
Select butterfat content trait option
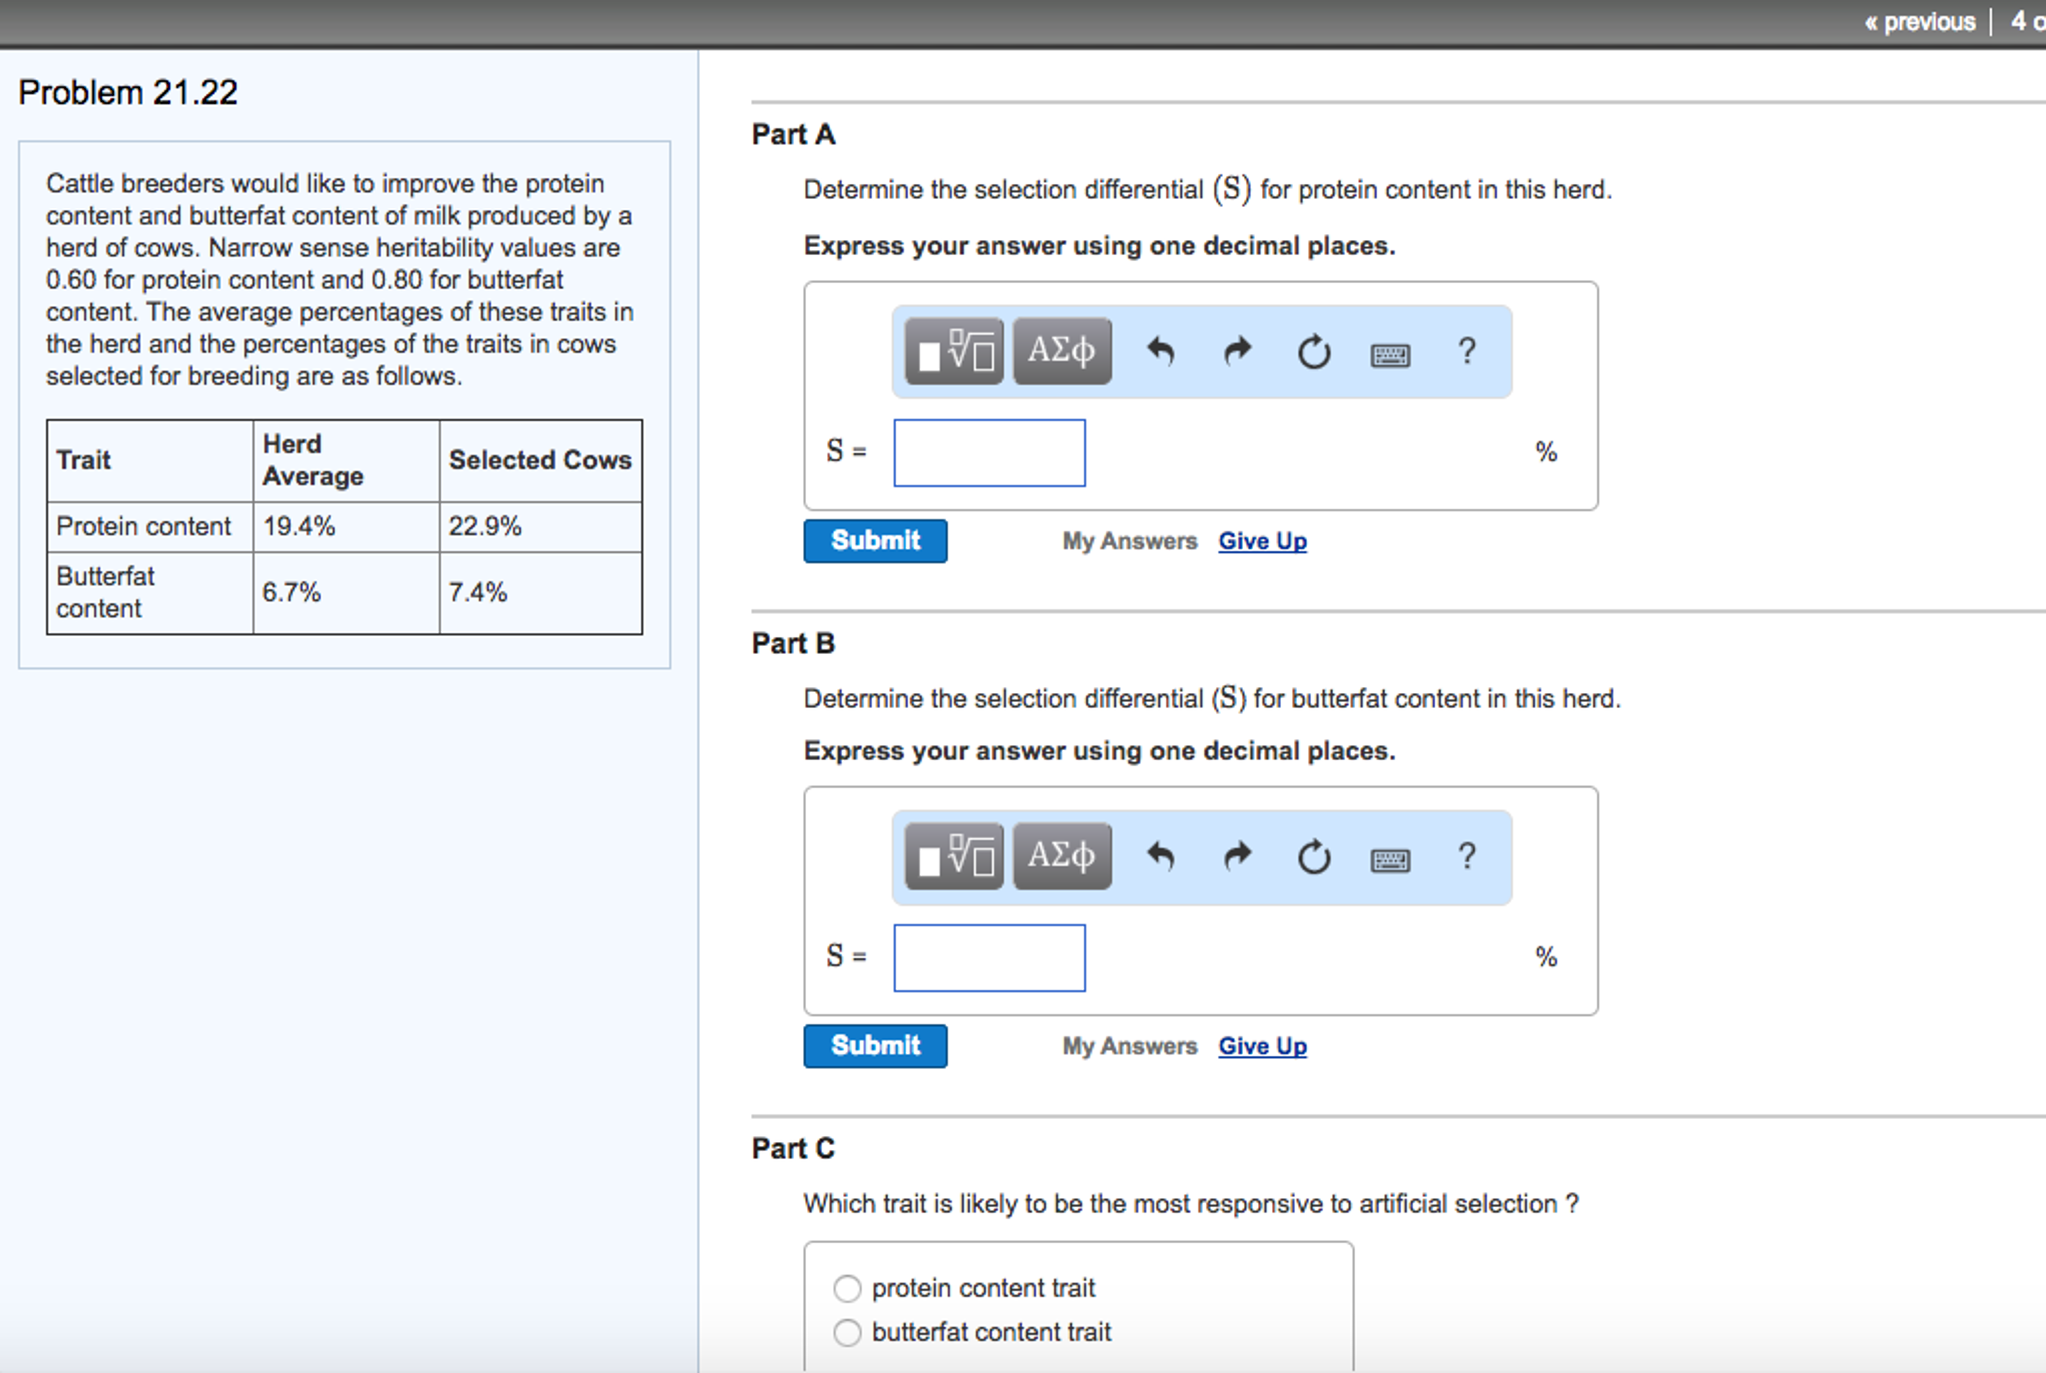(x=847, y=1332)
